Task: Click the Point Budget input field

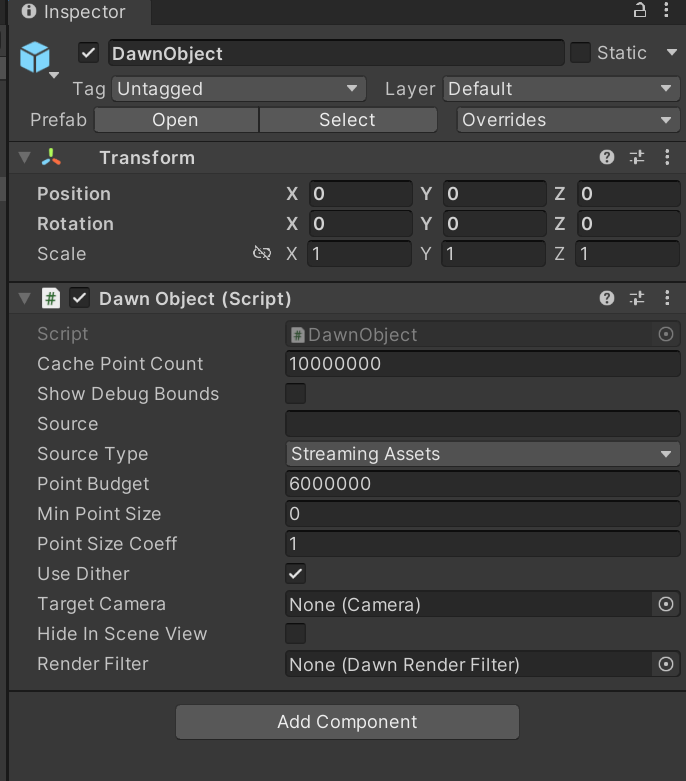Action: coord(482,484)
